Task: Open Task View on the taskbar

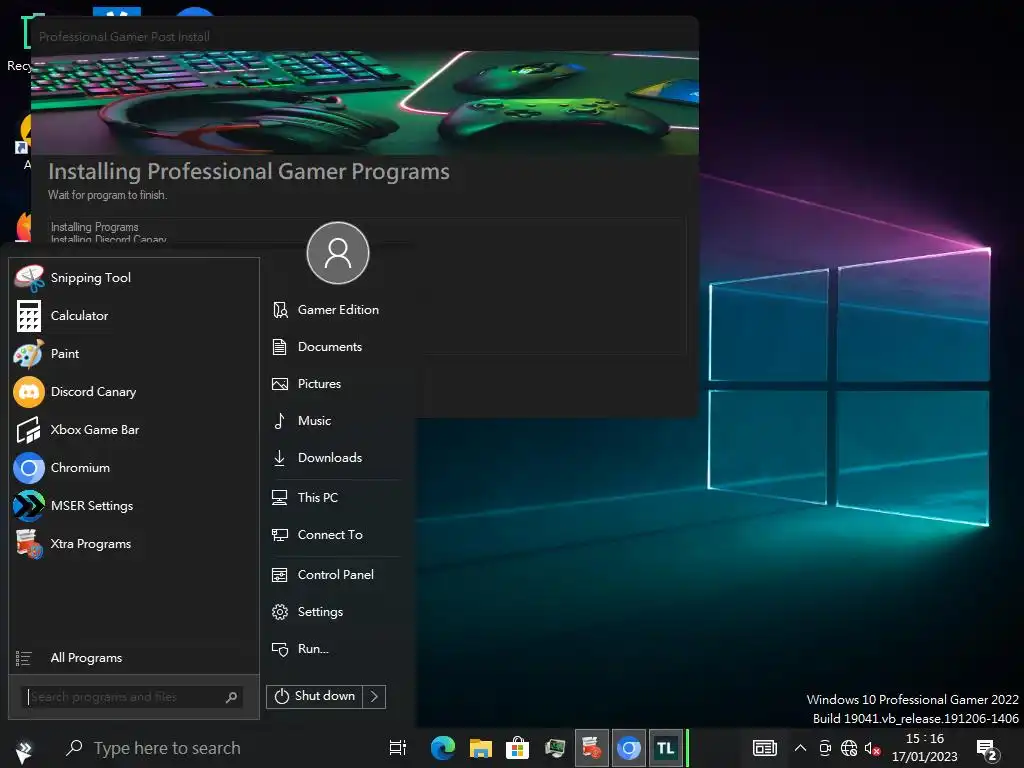Action: pyautogui.click(x=397, y=748)
